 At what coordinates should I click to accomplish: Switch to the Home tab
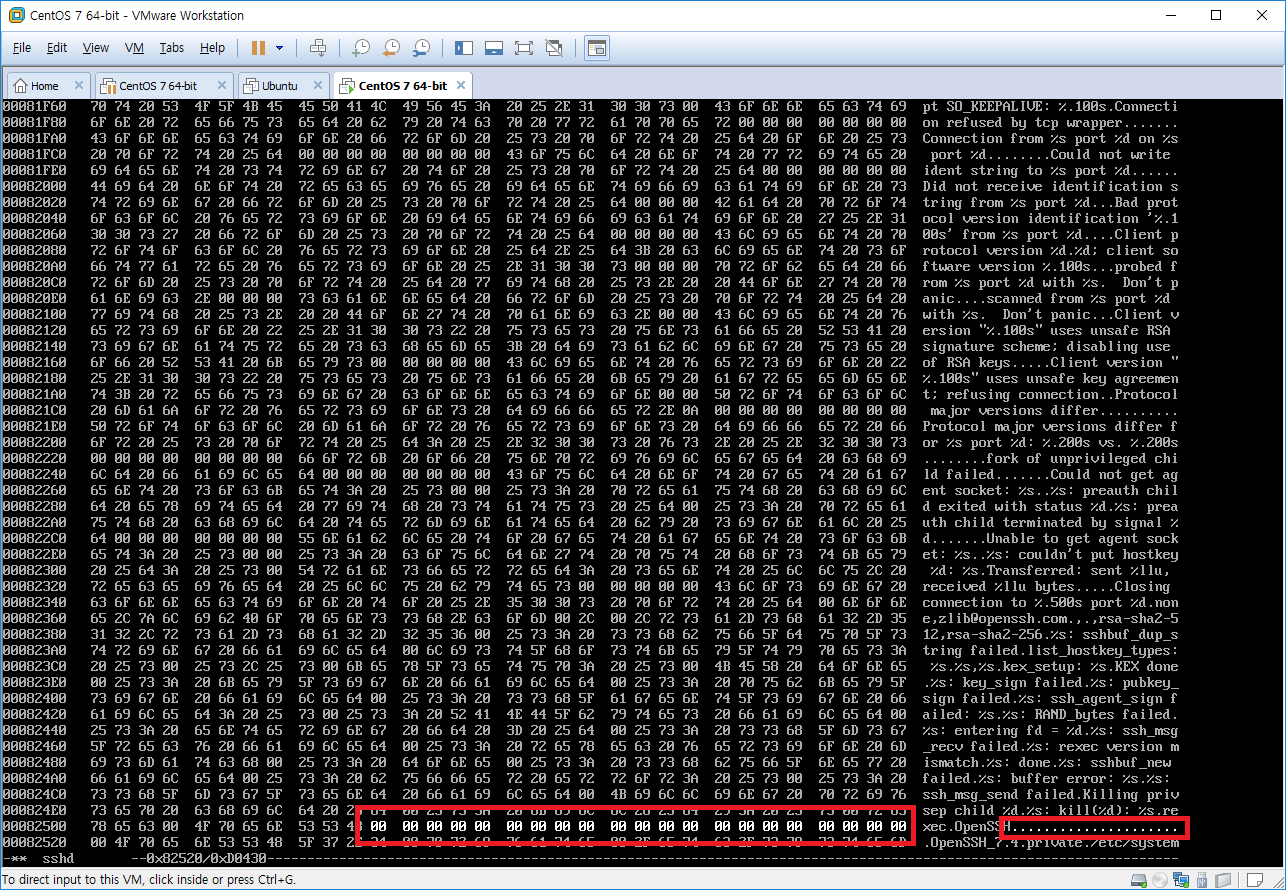pos(48,85)
